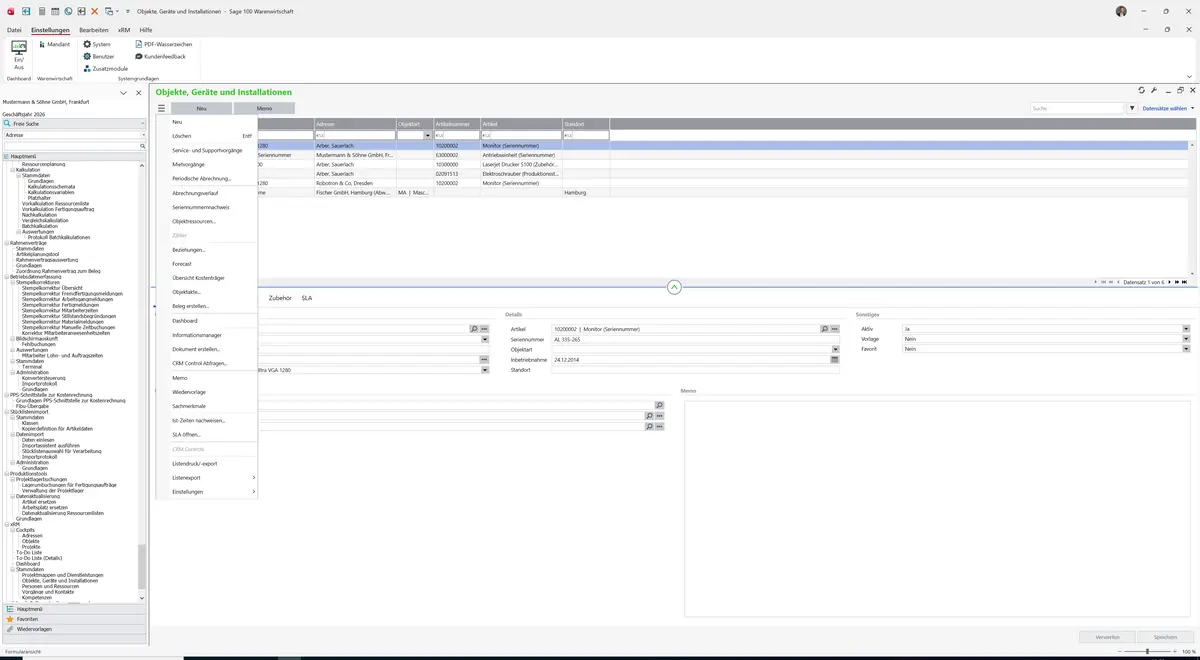
Task: Click the clock icon in quick access toolbar
Action: tap(68, 11)
